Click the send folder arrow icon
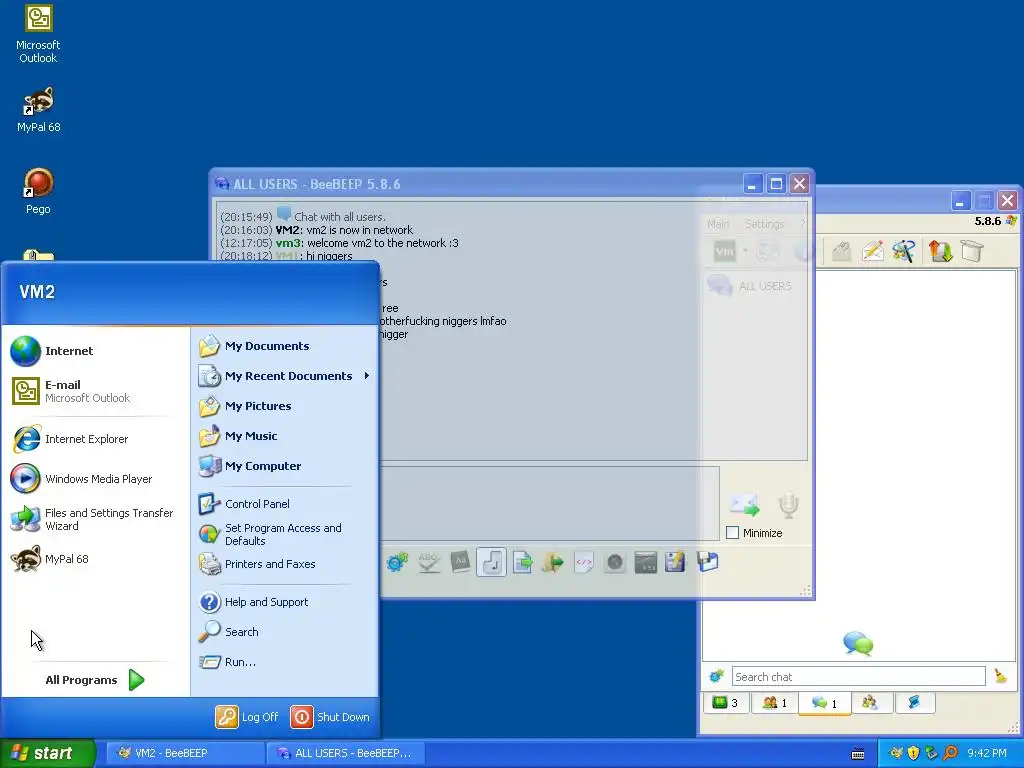The height and width of the screenshot is (768, 1024). (x=552, y=562)
